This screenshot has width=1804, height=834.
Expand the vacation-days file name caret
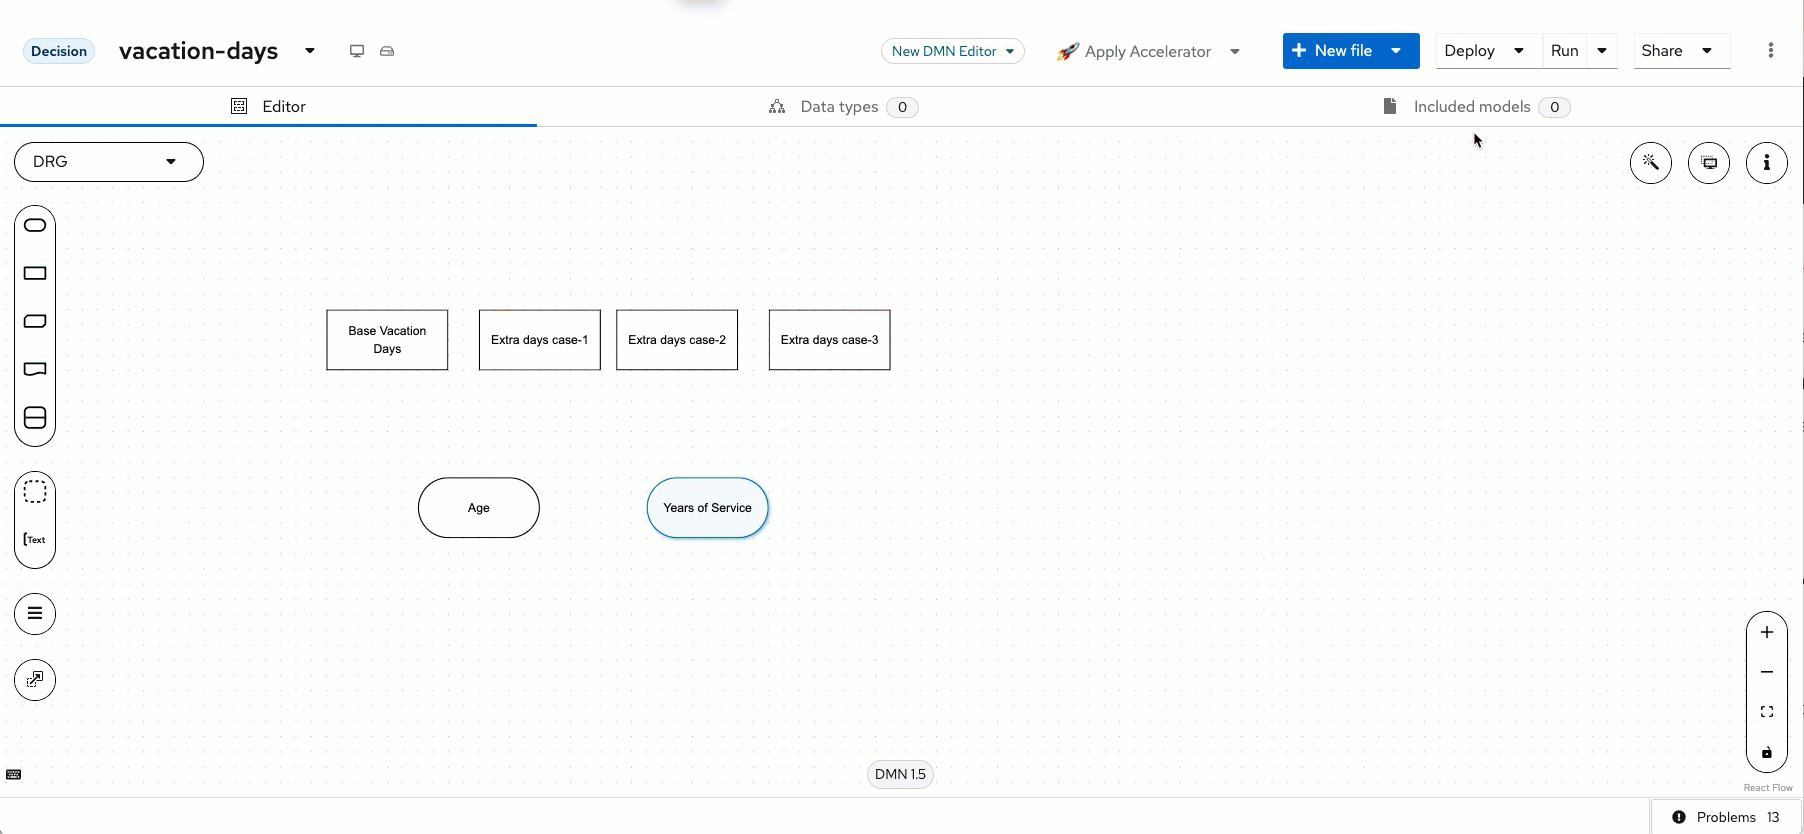[x=310, y=51]
